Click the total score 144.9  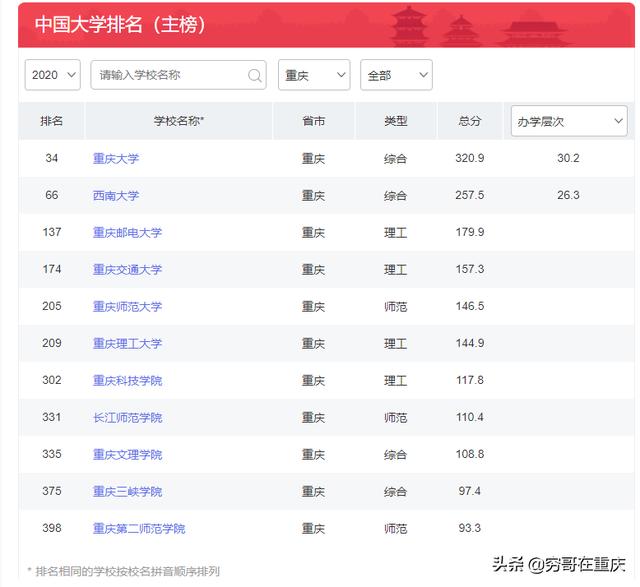coord(470,343)
